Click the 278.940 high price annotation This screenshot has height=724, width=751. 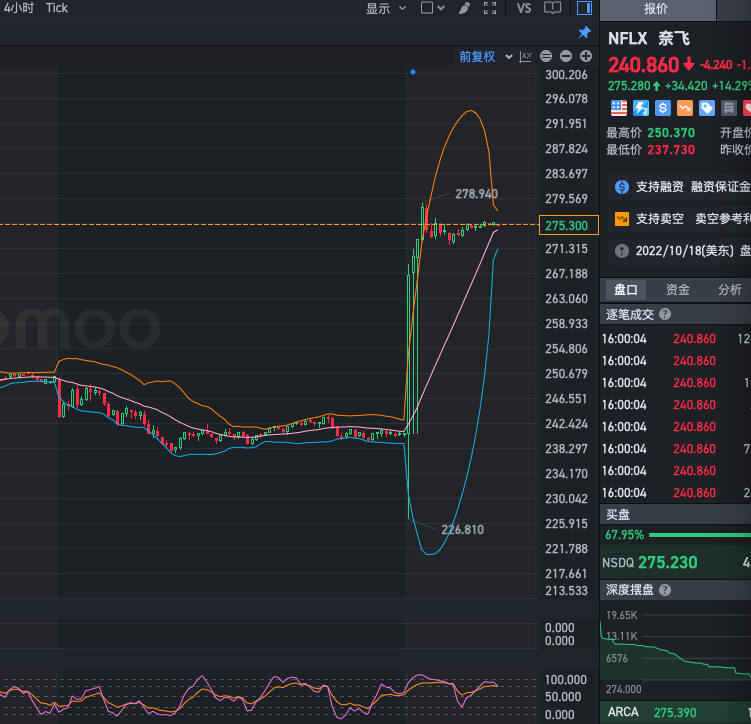click(476, 194)
